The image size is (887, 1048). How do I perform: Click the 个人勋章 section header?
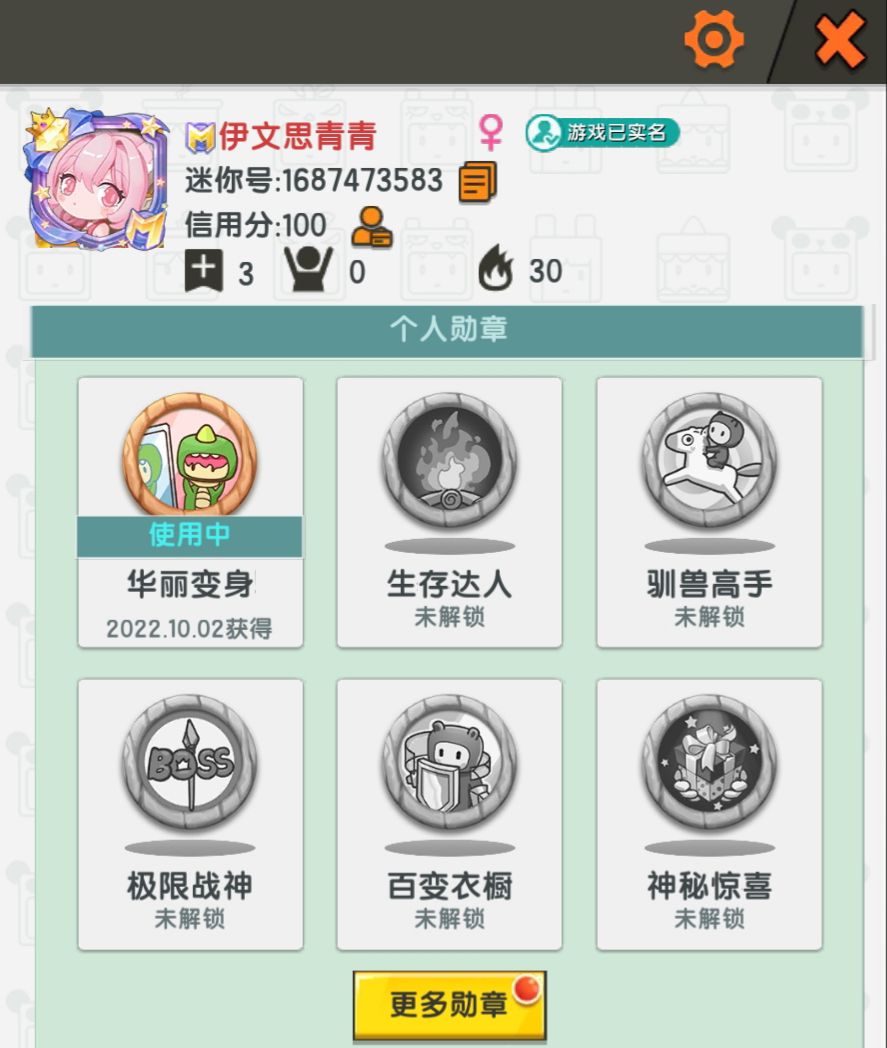(448, 331)
